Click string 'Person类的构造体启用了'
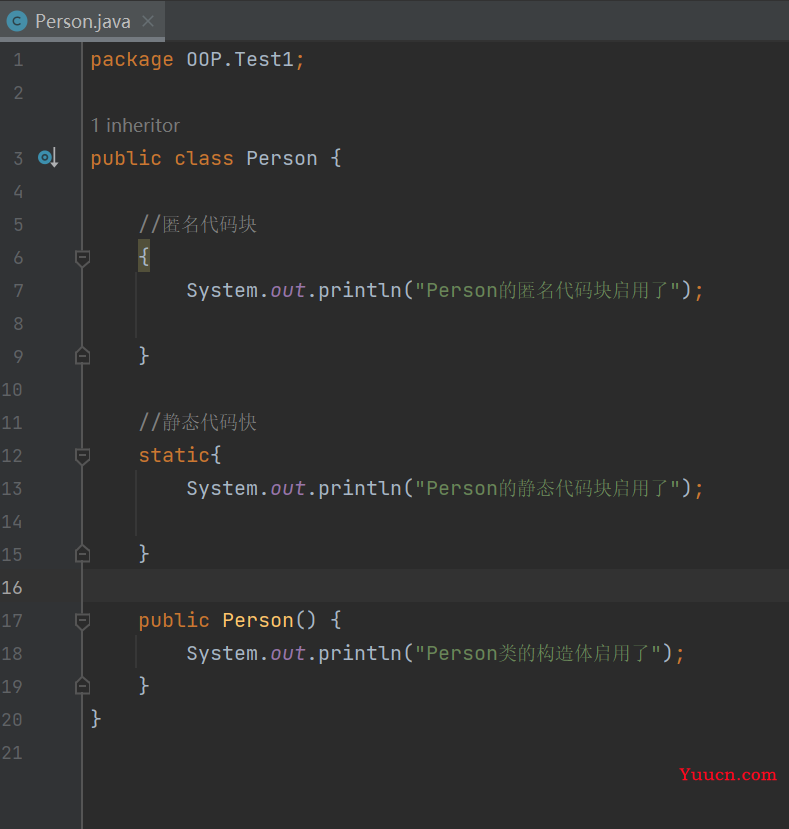Screen dimensions: 789x829 click(537, 653)
